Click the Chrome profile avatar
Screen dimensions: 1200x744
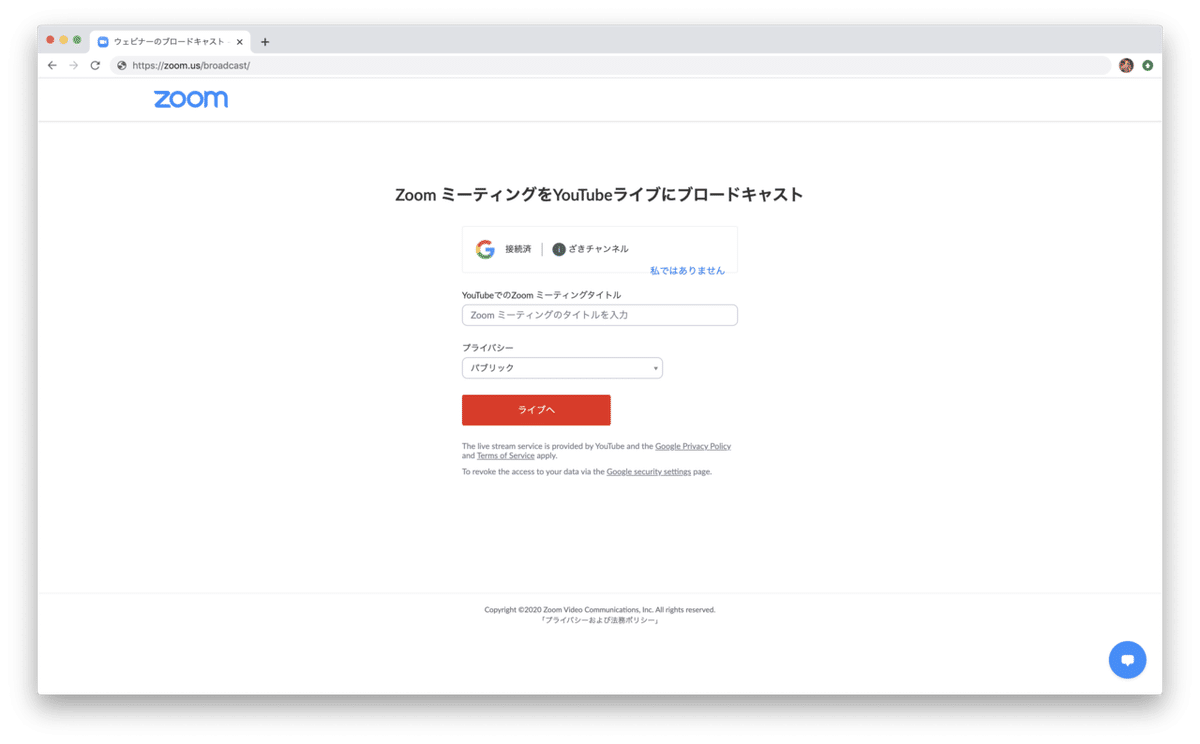coord(1126,66)
